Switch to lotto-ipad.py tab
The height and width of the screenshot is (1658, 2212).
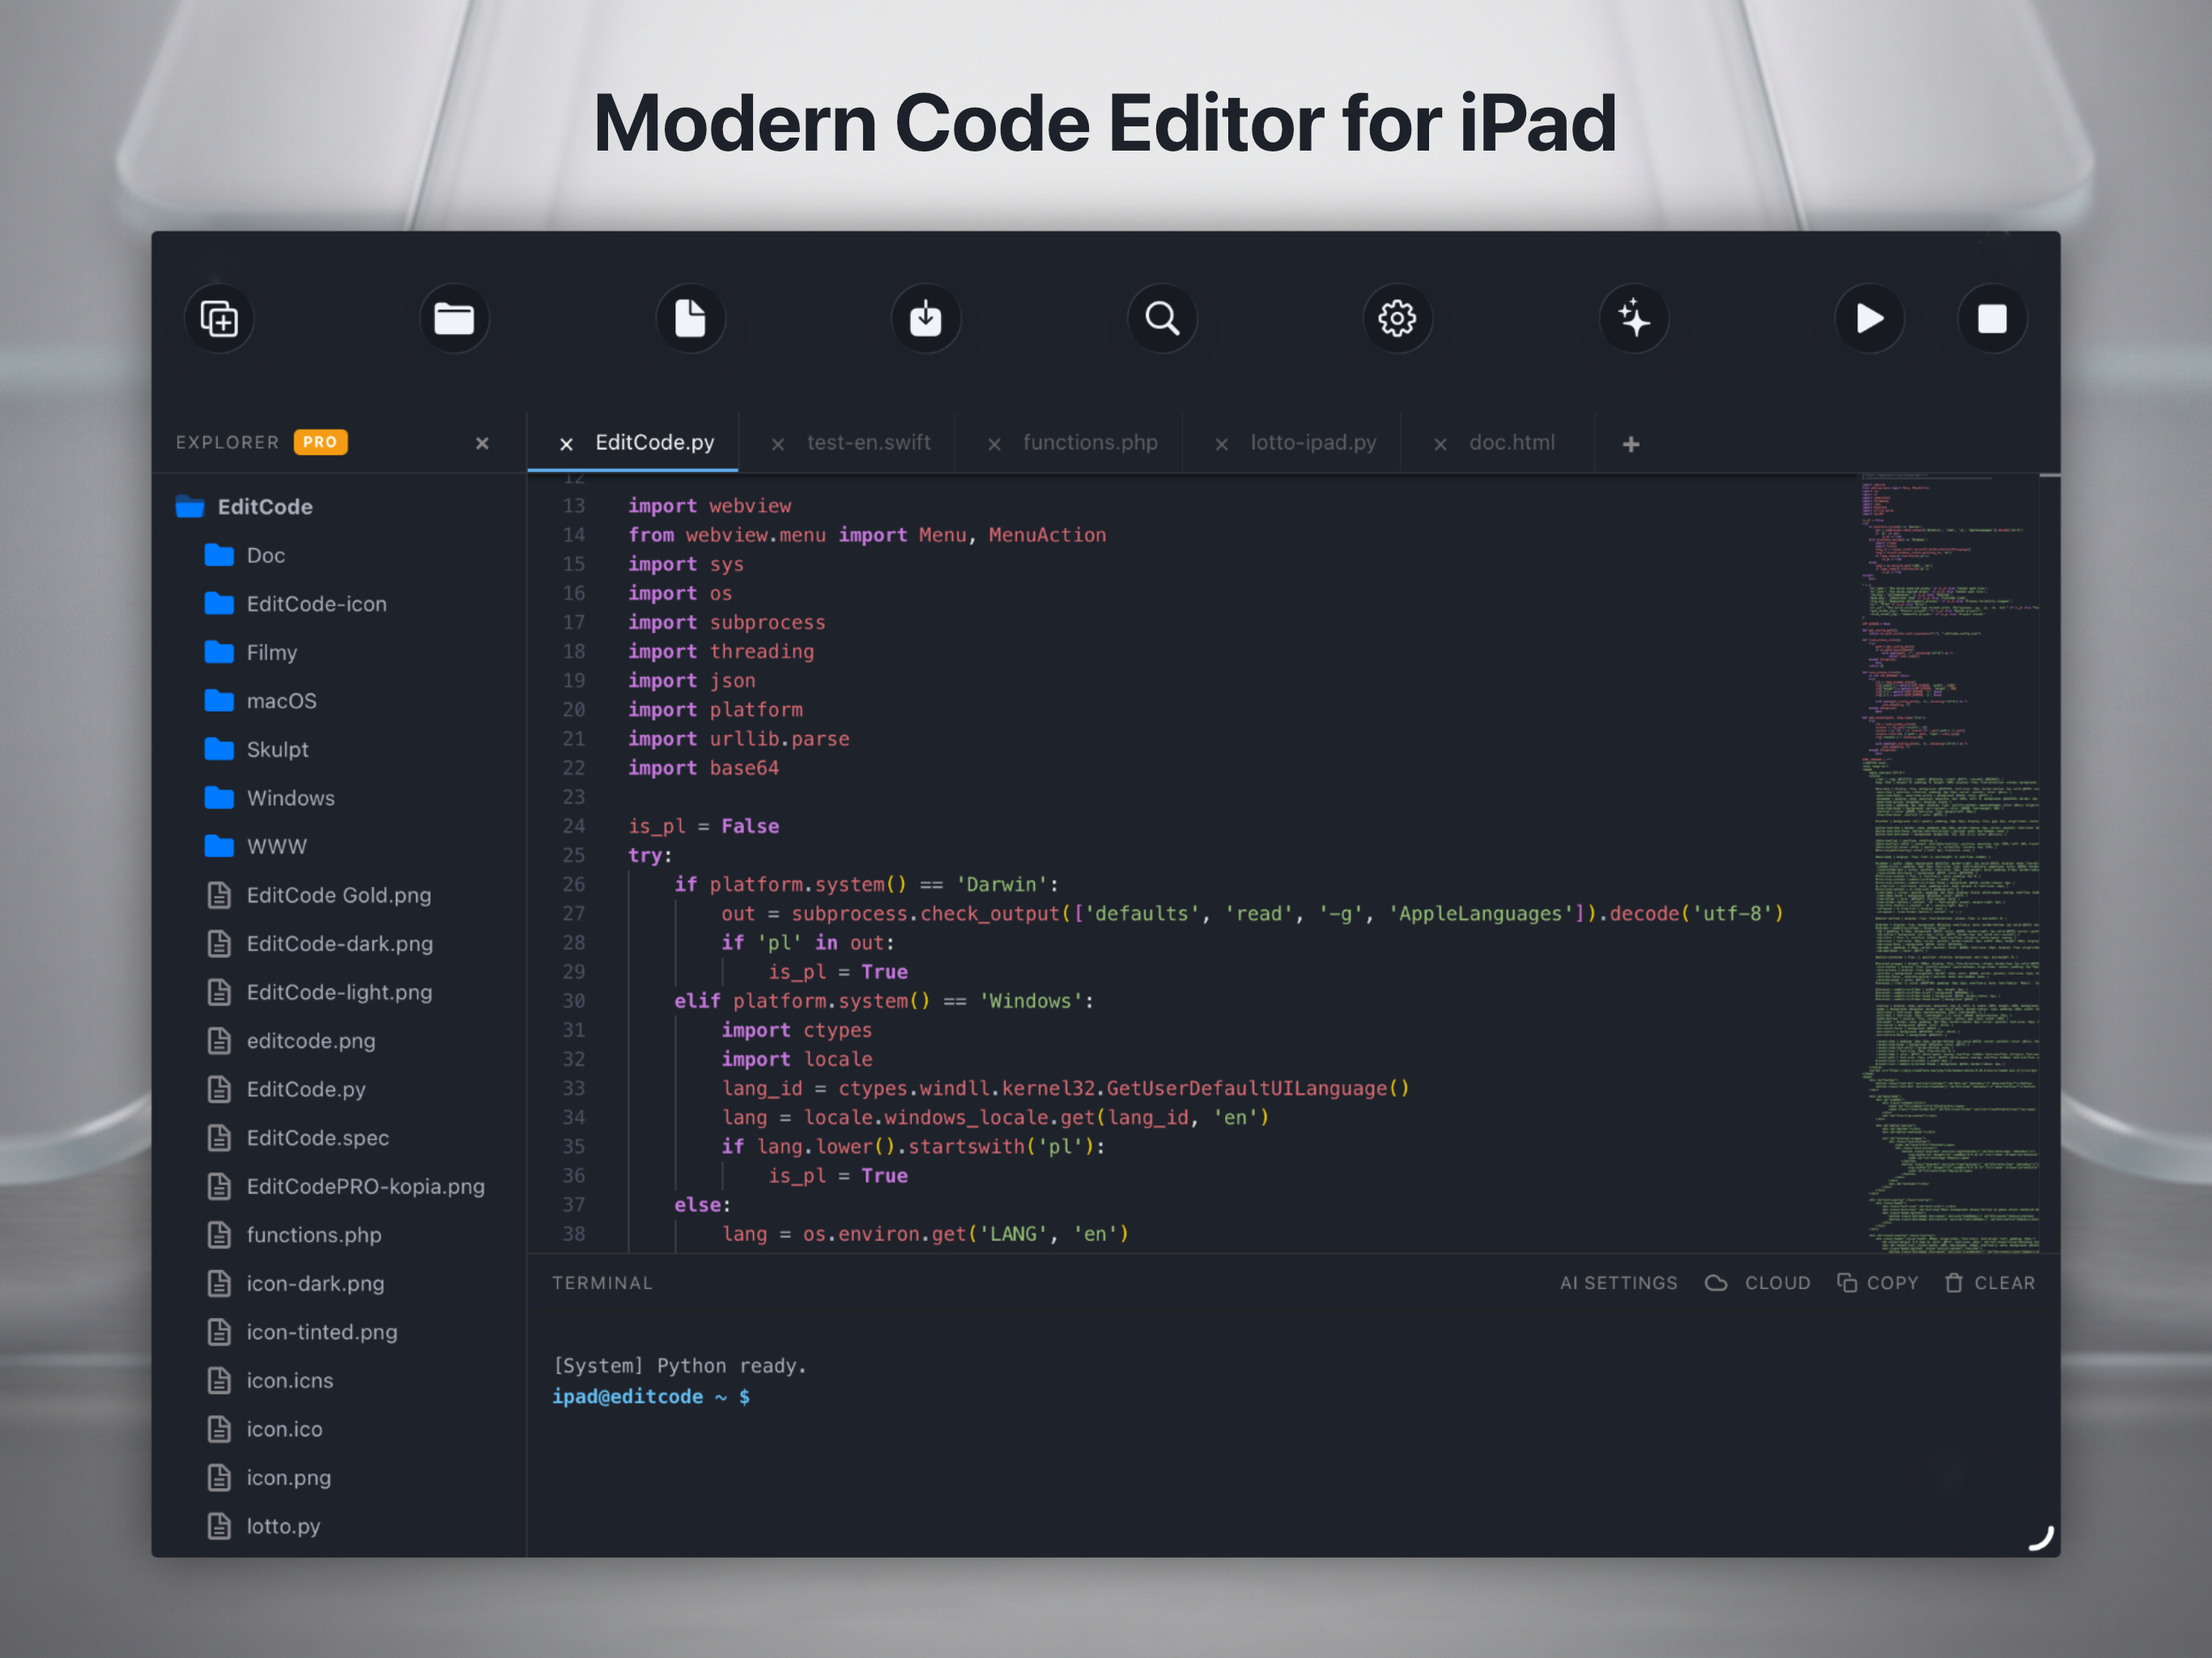(x=1313, y=442)
